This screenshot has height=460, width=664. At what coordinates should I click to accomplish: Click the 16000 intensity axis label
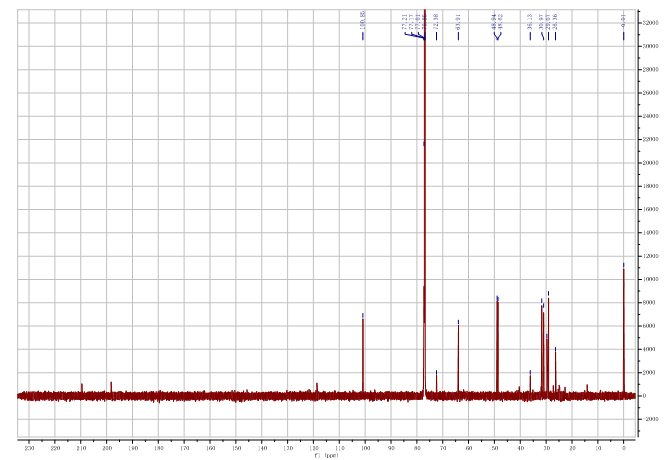pyautogui.click(x=650, y=209)
